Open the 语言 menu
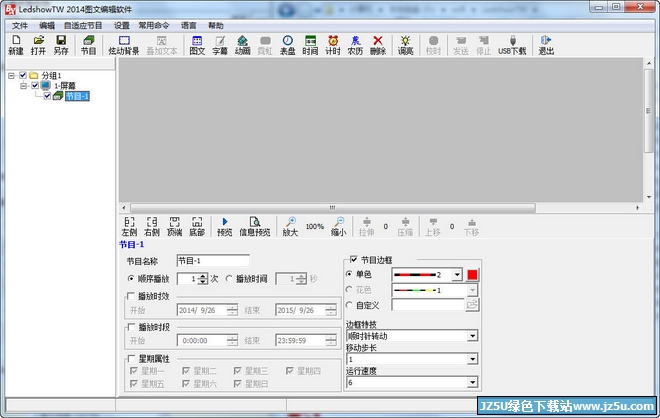660x418 pixels. click(x=189, y=26)
